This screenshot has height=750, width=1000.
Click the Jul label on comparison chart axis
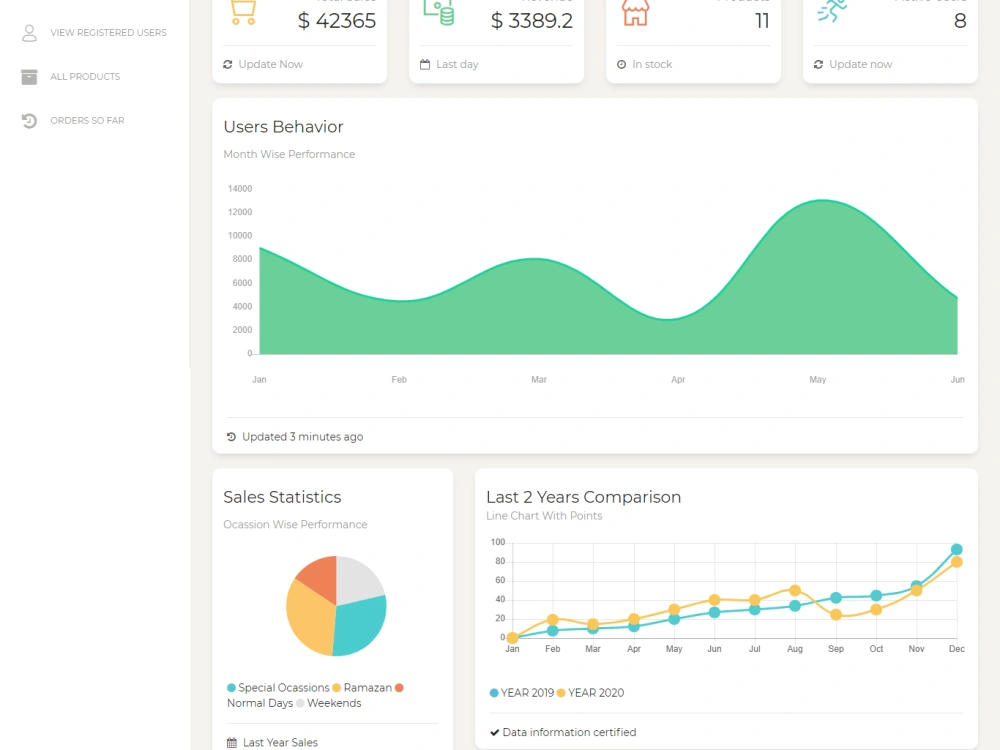click(x=754, y=649)
